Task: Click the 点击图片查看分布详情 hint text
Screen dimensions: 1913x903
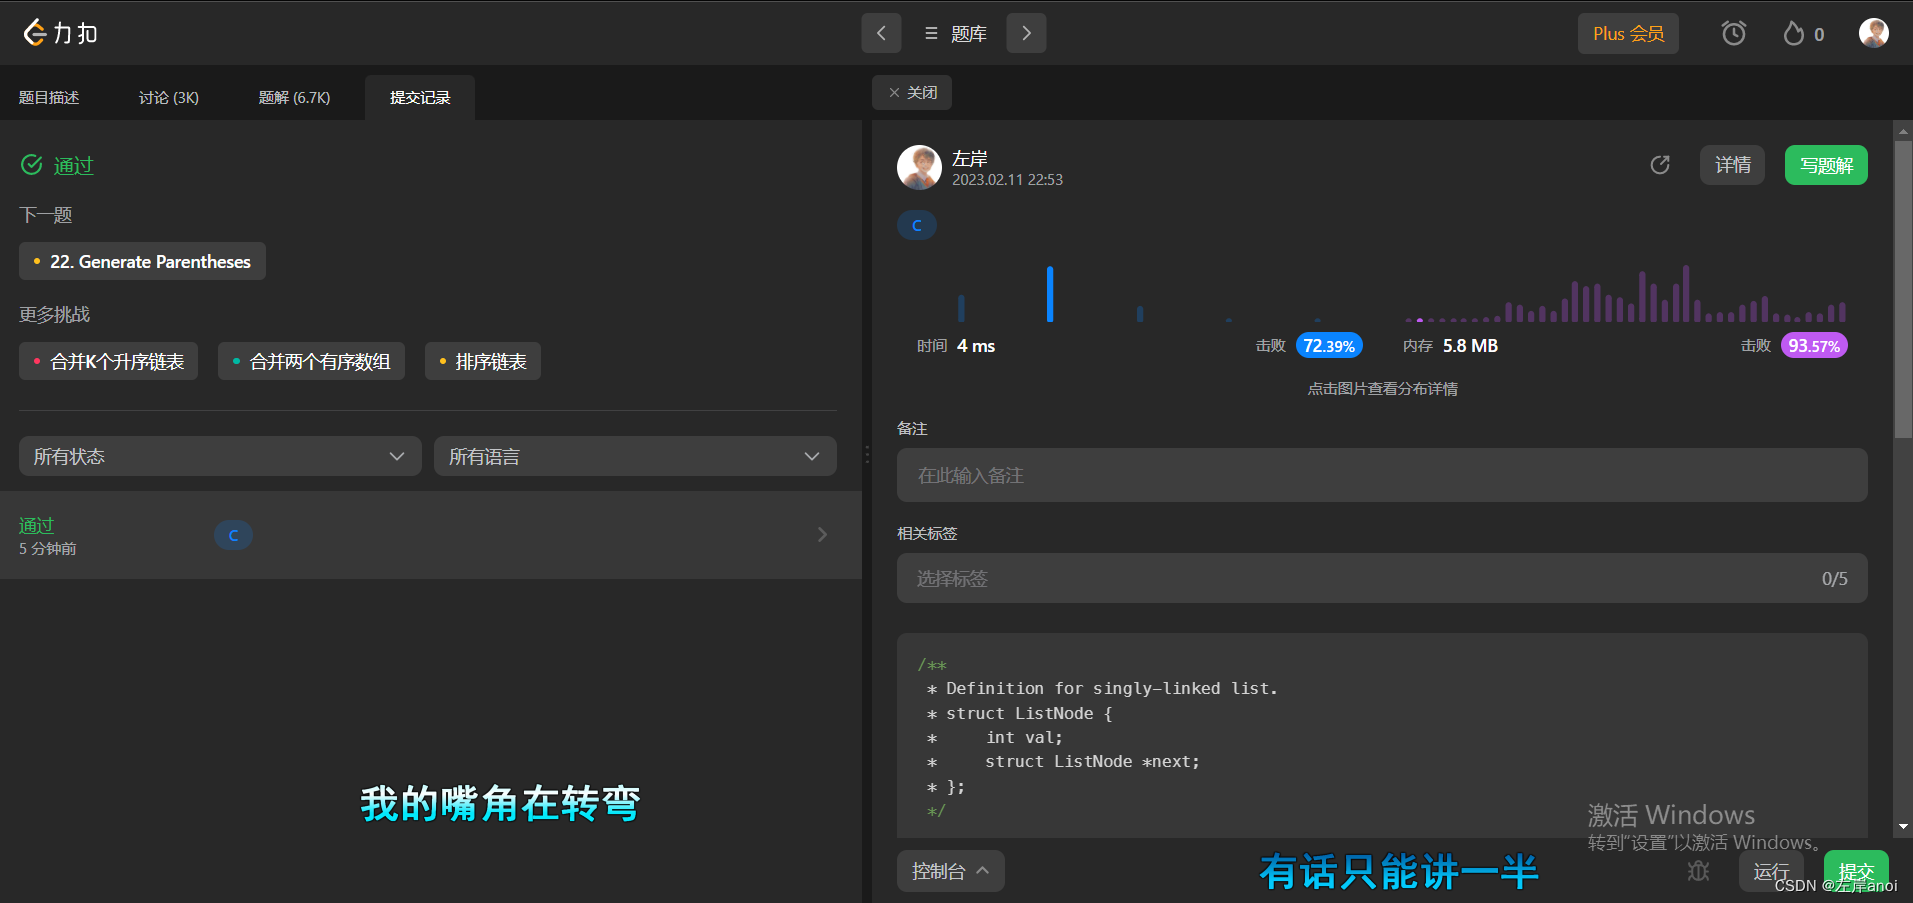Action: (x=1382, y=389)
